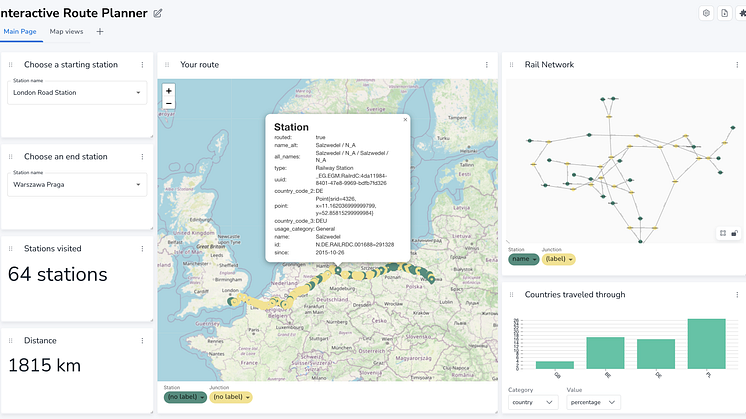The height and width of the screenshot is (419, 746).
Task: Grab drag handle of Rail Network card
Action: coord(511,65)
